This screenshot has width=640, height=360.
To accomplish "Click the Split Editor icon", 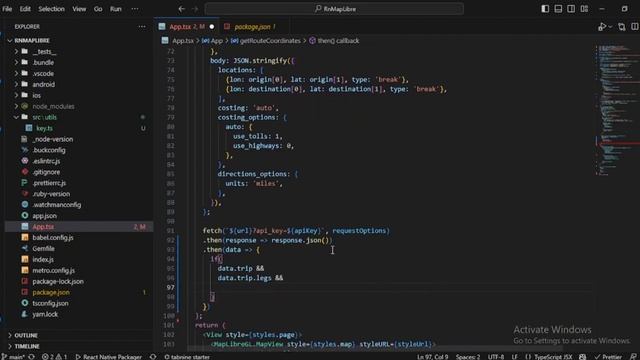I will (635, 27).
